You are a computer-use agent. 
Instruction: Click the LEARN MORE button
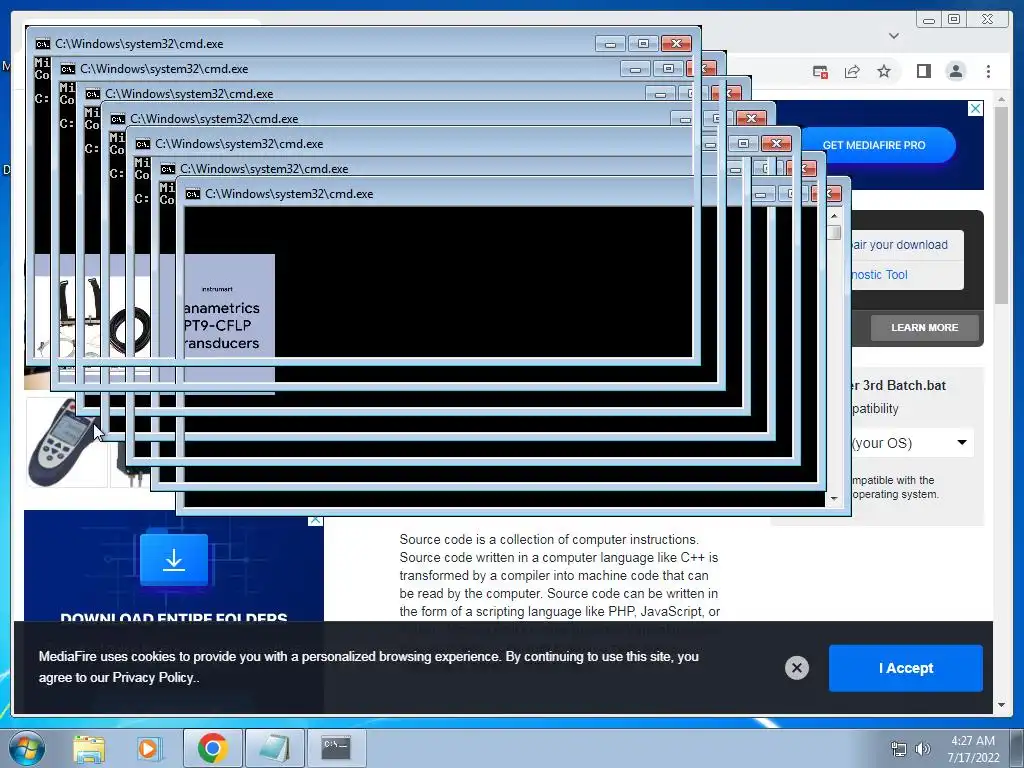tap(924, 327)
